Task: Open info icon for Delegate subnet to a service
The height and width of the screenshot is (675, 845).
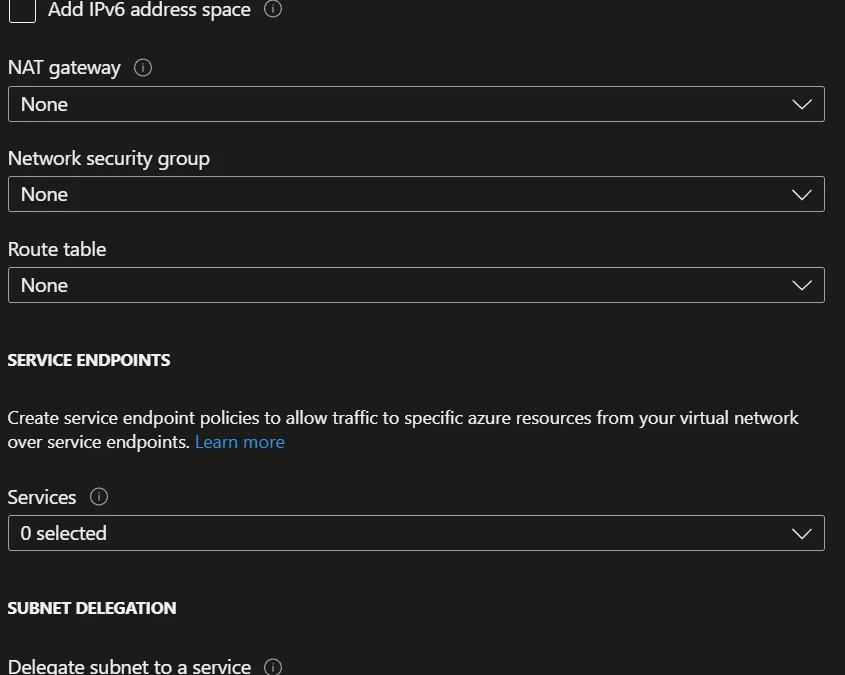Action: (273, 667)
